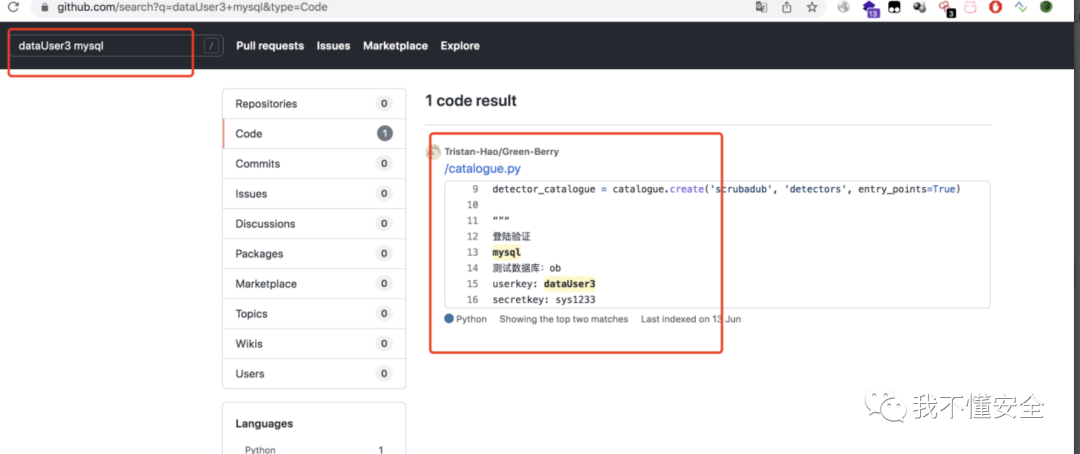Reload the page with the browser refresh icon
This screenshot has width=1080, height=454.
click(13, 7)
